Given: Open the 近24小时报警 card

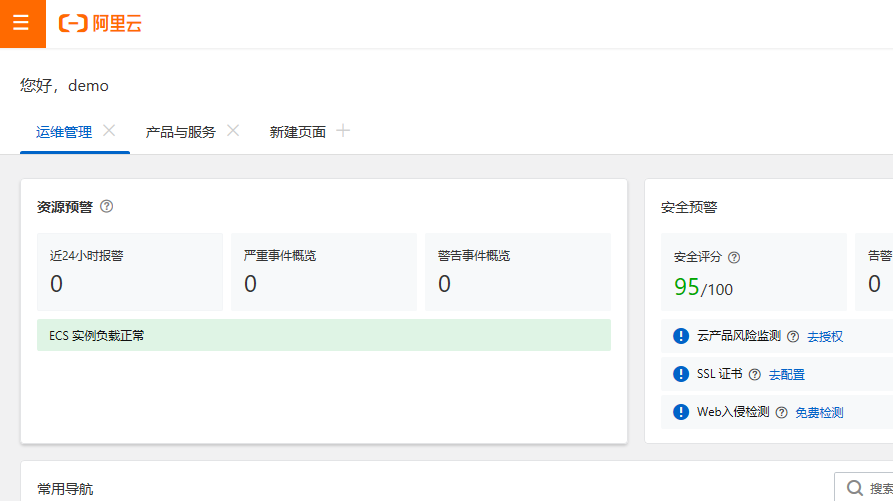Looking at the screenshot, I should (x=129, y=272).
